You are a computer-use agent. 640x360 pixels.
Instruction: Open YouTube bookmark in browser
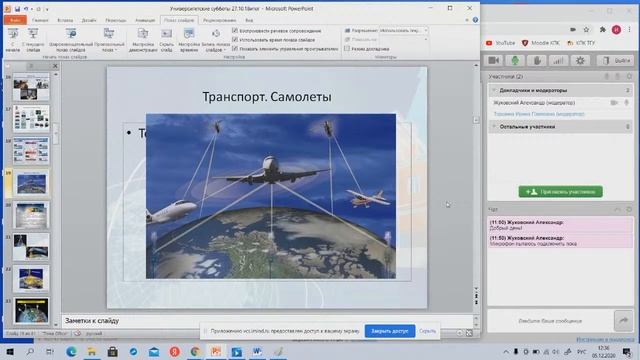click(x=500, y=43)
